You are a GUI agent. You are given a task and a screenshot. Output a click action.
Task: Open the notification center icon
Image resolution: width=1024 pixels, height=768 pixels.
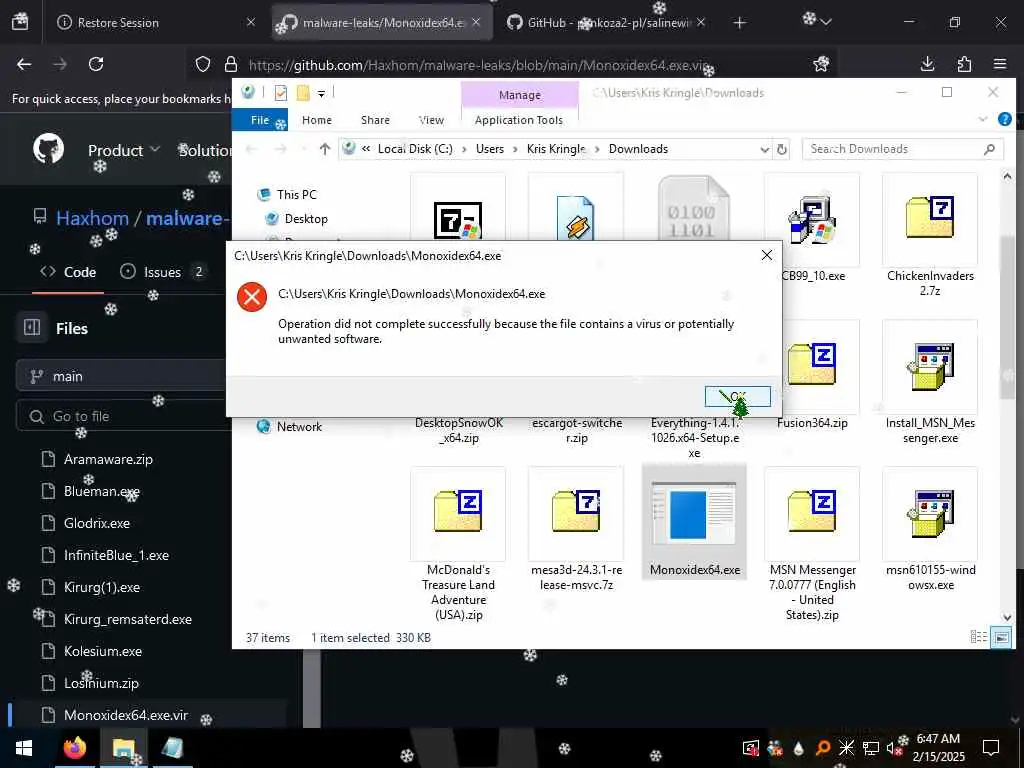tap(991, 748)
